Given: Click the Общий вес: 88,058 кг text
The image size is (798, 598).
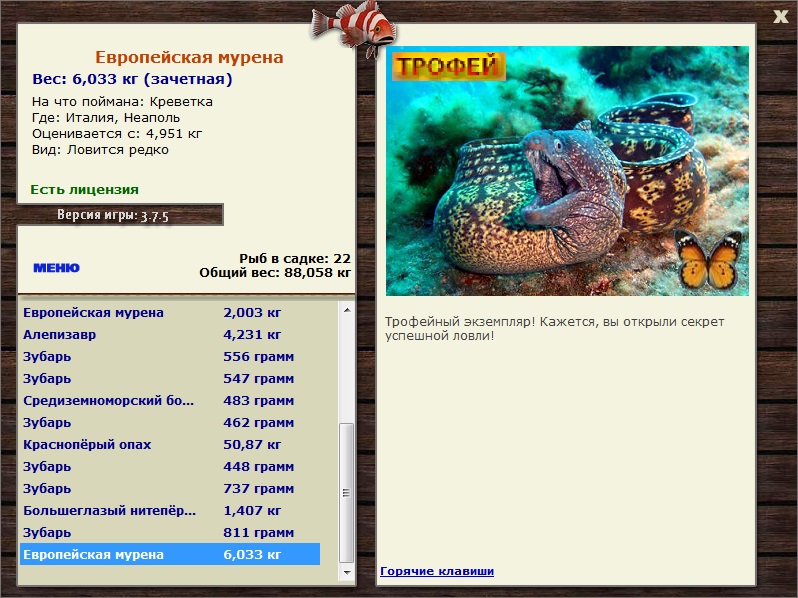Looking at the screenshot, I should [x=275, y=272].
